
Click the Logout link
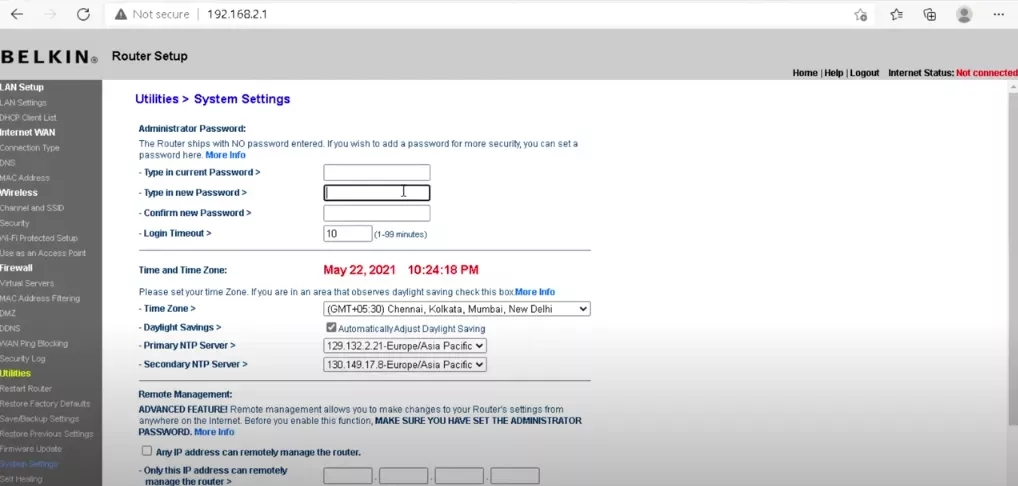(864, 73)
